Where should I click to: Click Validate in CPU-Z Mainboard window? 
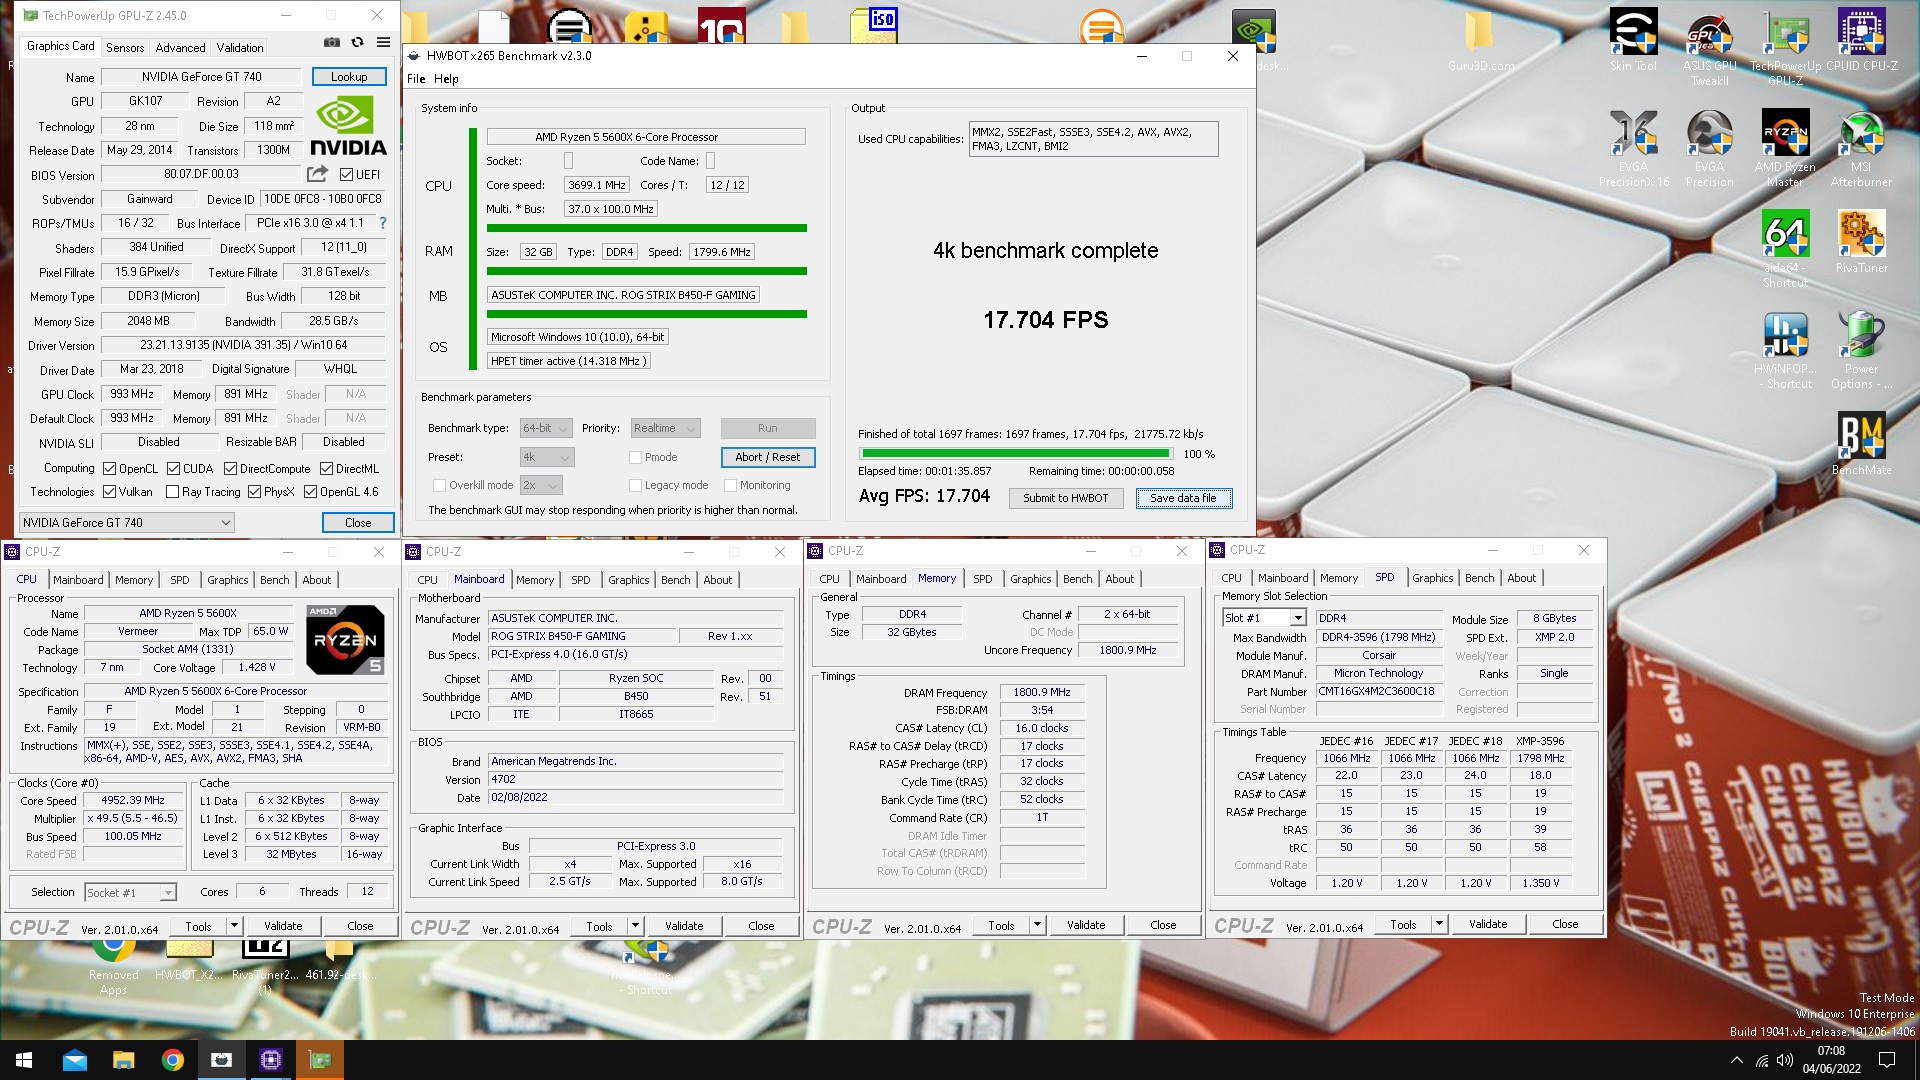point(684,926)
